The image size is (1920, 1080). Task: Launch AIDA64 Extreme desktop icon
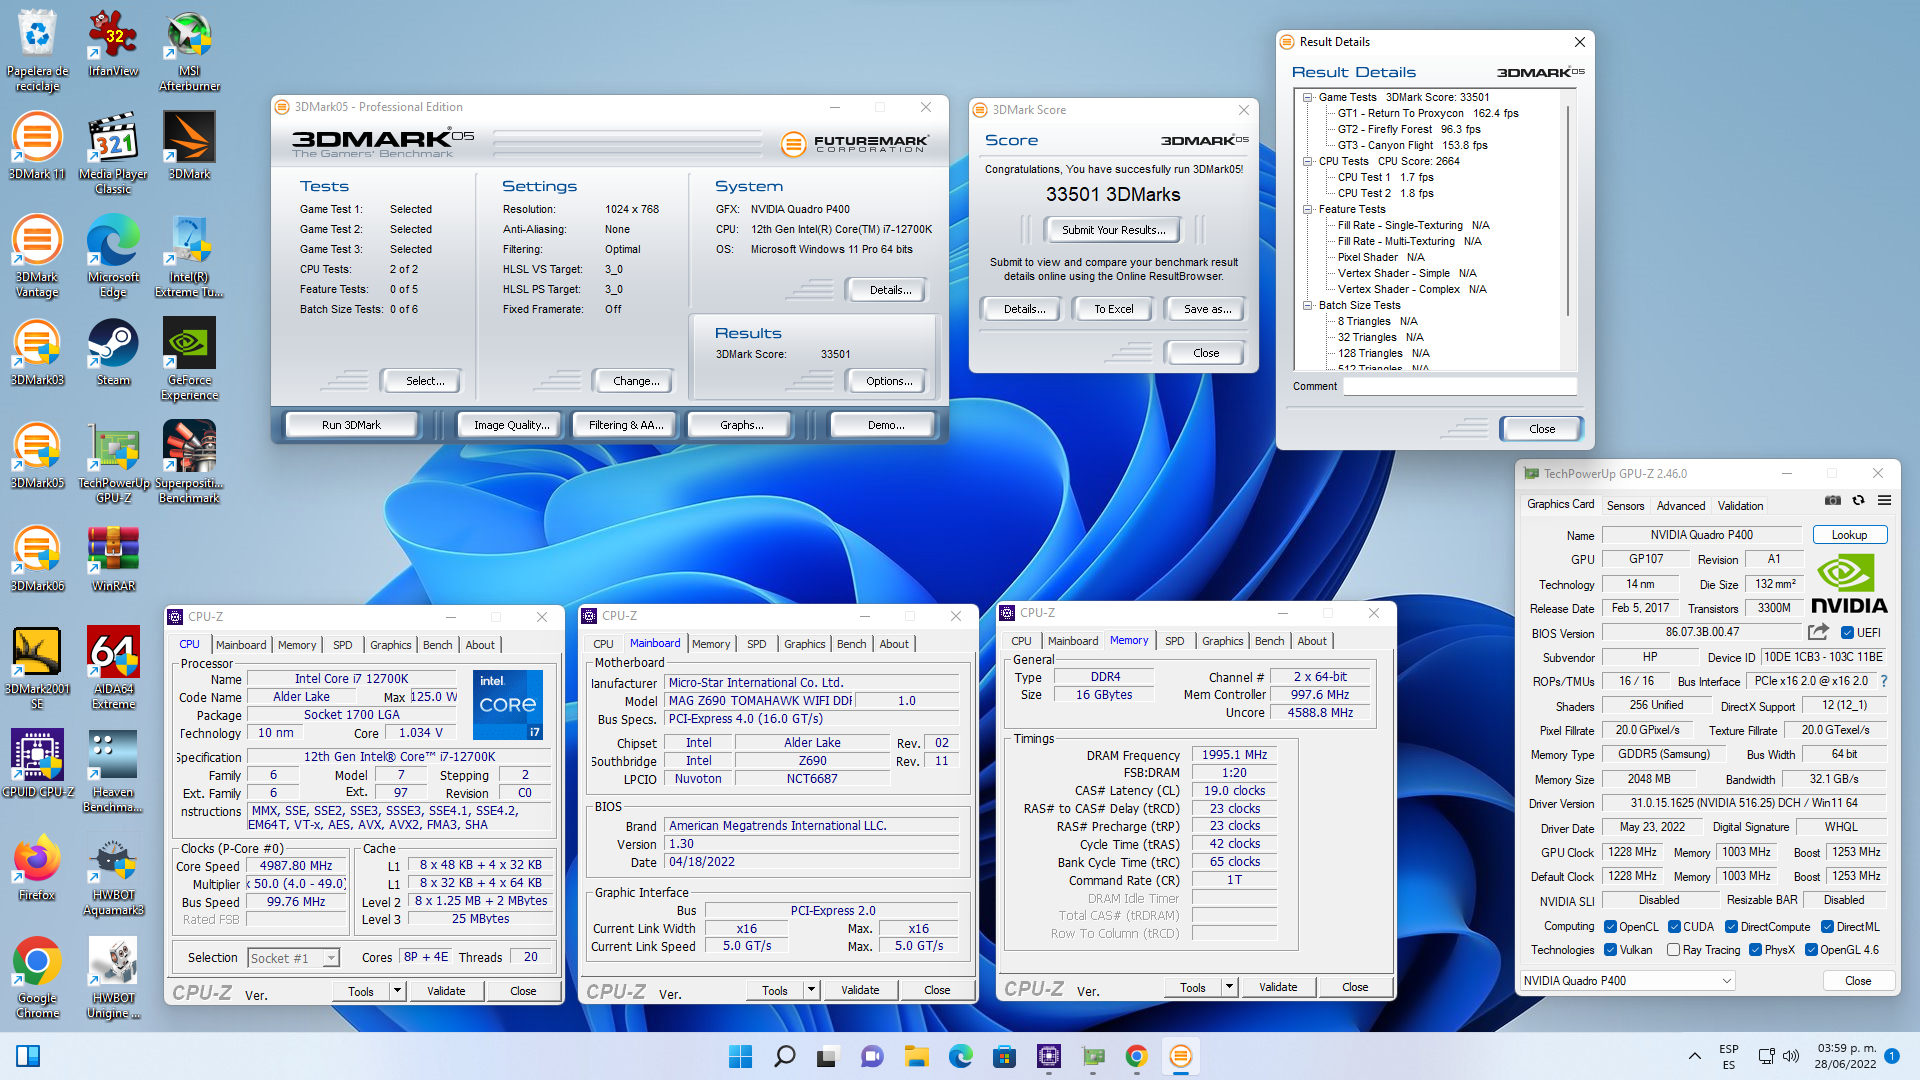coord(113,668)
